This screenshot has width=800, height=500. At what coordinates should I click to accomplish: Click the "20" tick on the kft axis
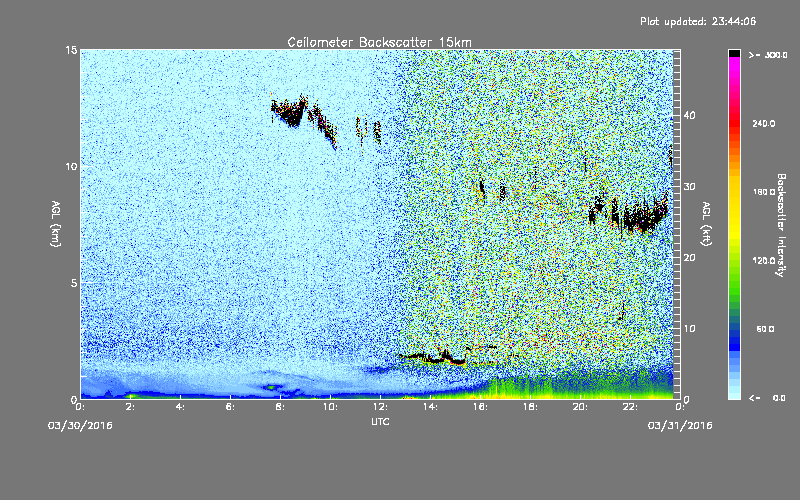pyautogui.click(x=689, y=257)
